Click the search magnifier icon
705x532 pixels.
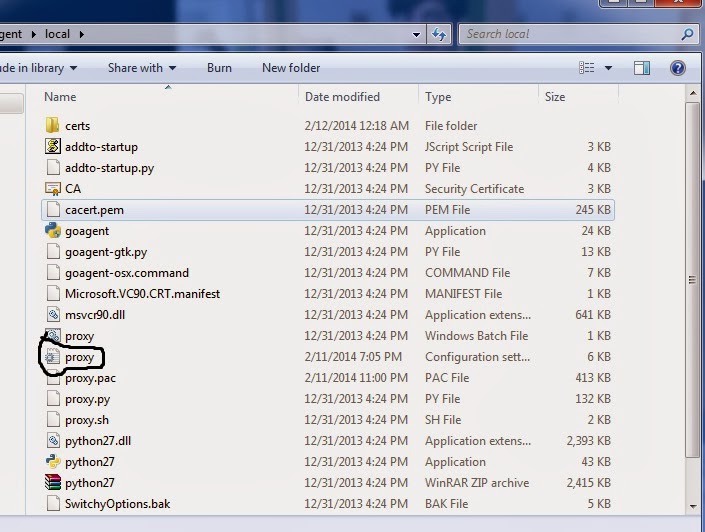click(687, 34)
